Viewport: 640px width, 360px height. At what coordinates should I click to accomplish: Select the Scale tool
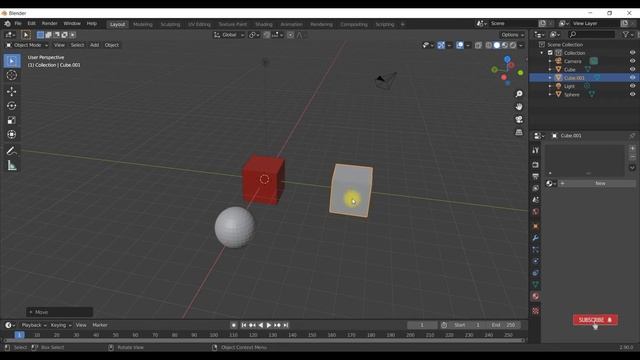click(x=12, y=120)
